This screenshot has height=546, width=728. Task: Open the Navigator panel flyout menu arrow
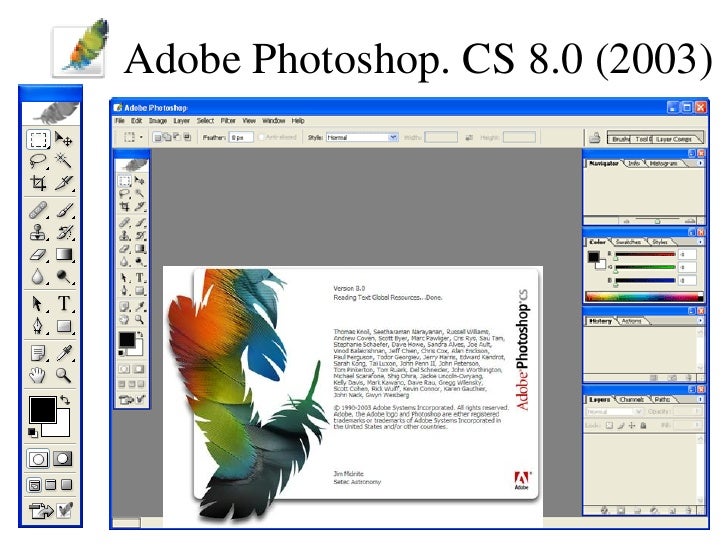click(700, 163)
